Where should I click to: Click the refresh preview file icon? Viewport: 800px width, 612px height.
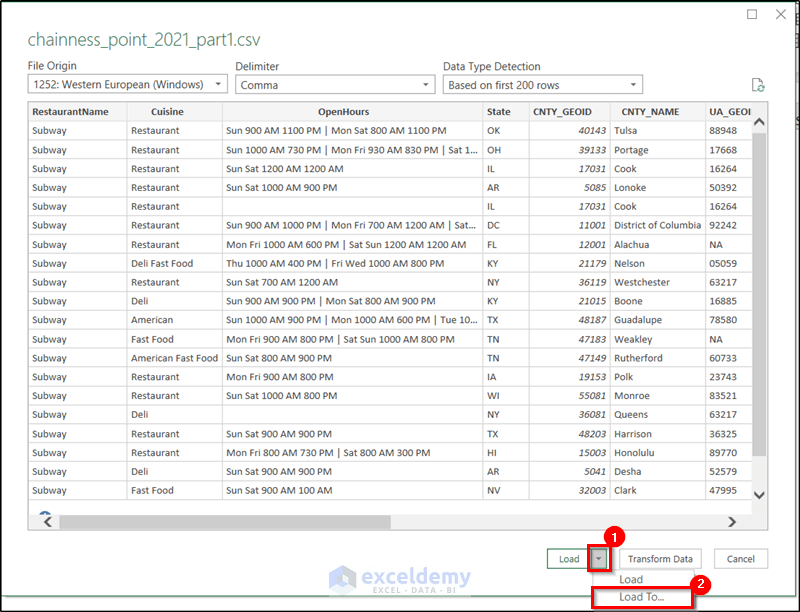(x=758, y=85)
